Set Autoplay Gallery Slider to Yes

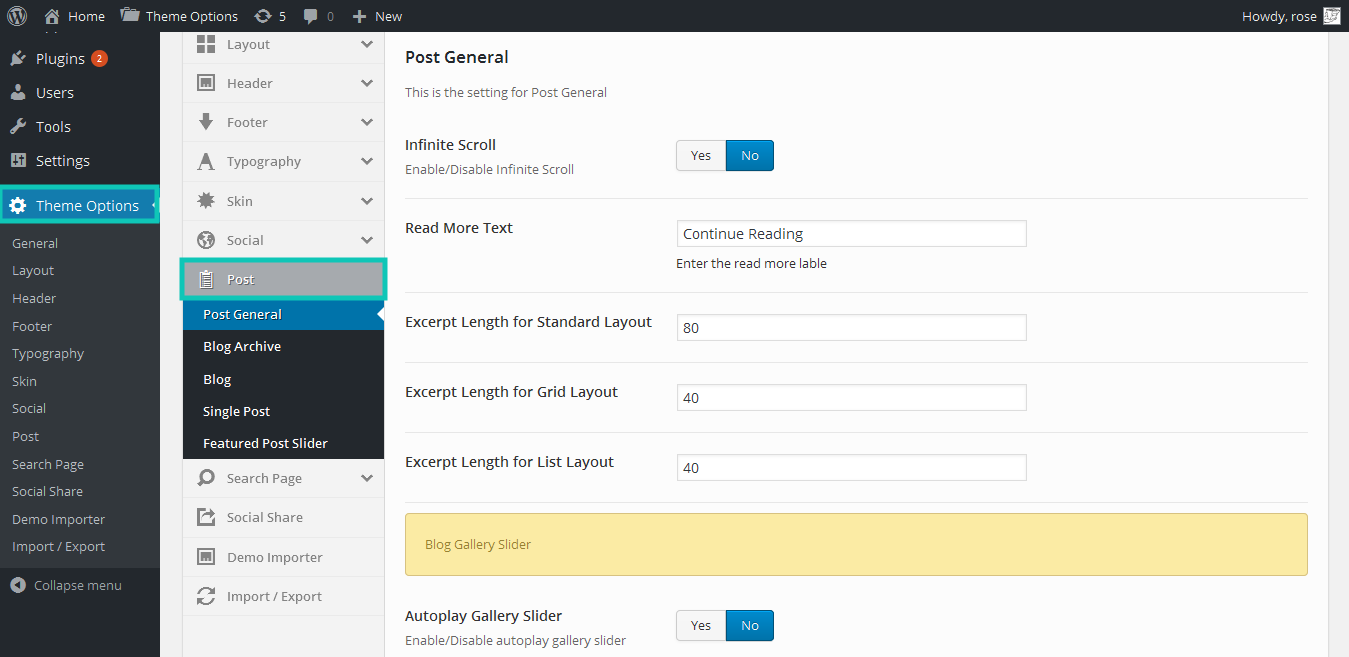pos(701,625)
